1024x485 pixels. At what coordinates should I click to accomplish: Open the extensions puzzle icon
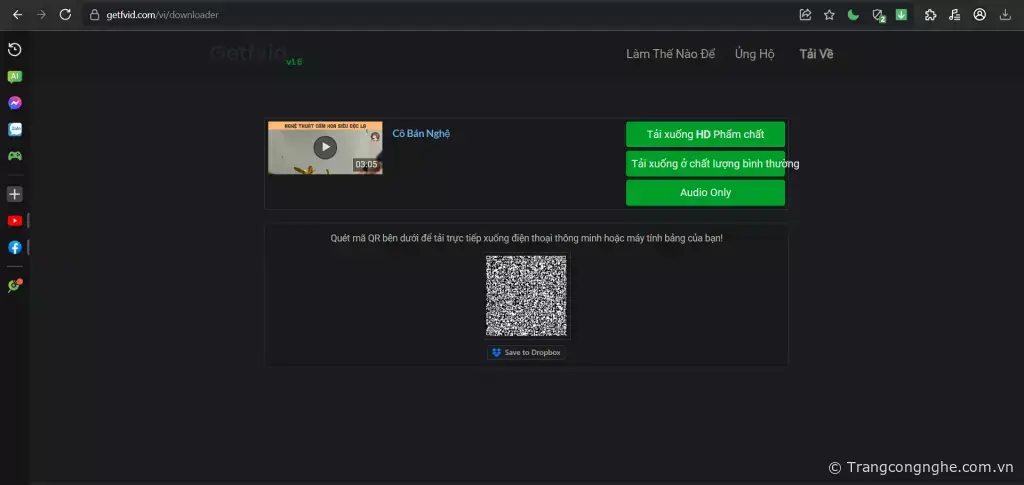[x=930, y=15]
